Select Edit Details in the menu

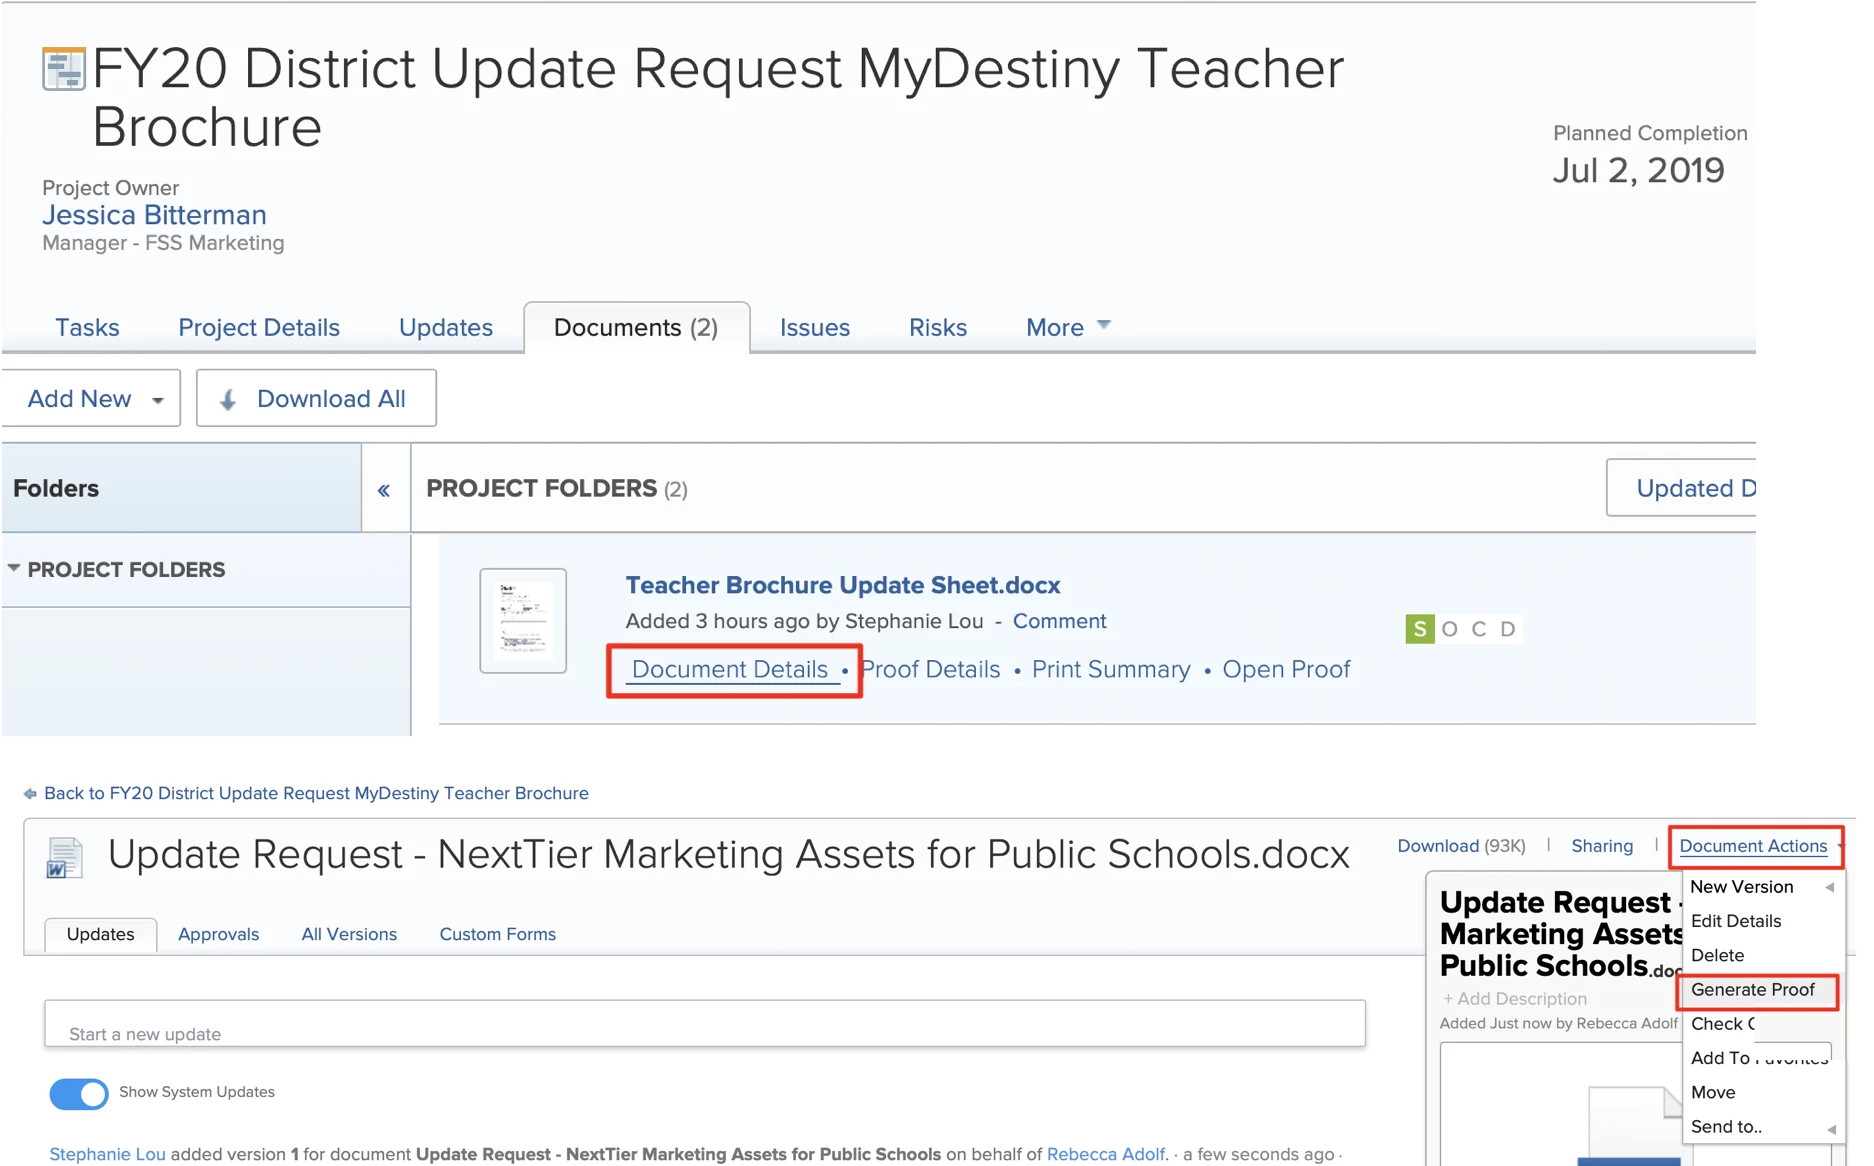[x=1736, y=921]
